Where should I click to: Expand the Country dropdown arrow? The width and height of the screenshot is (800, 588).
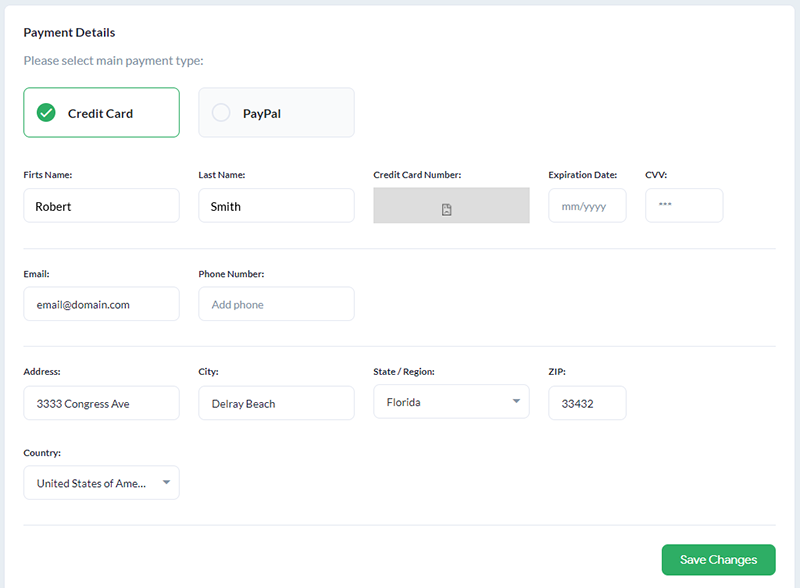coord(166,482)
